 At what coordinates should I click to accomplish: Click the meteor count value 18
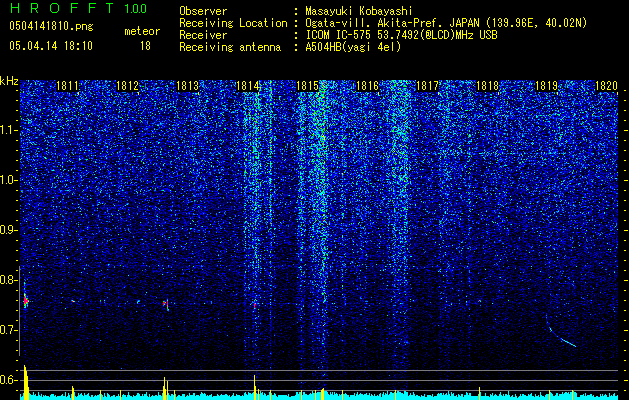145,46
